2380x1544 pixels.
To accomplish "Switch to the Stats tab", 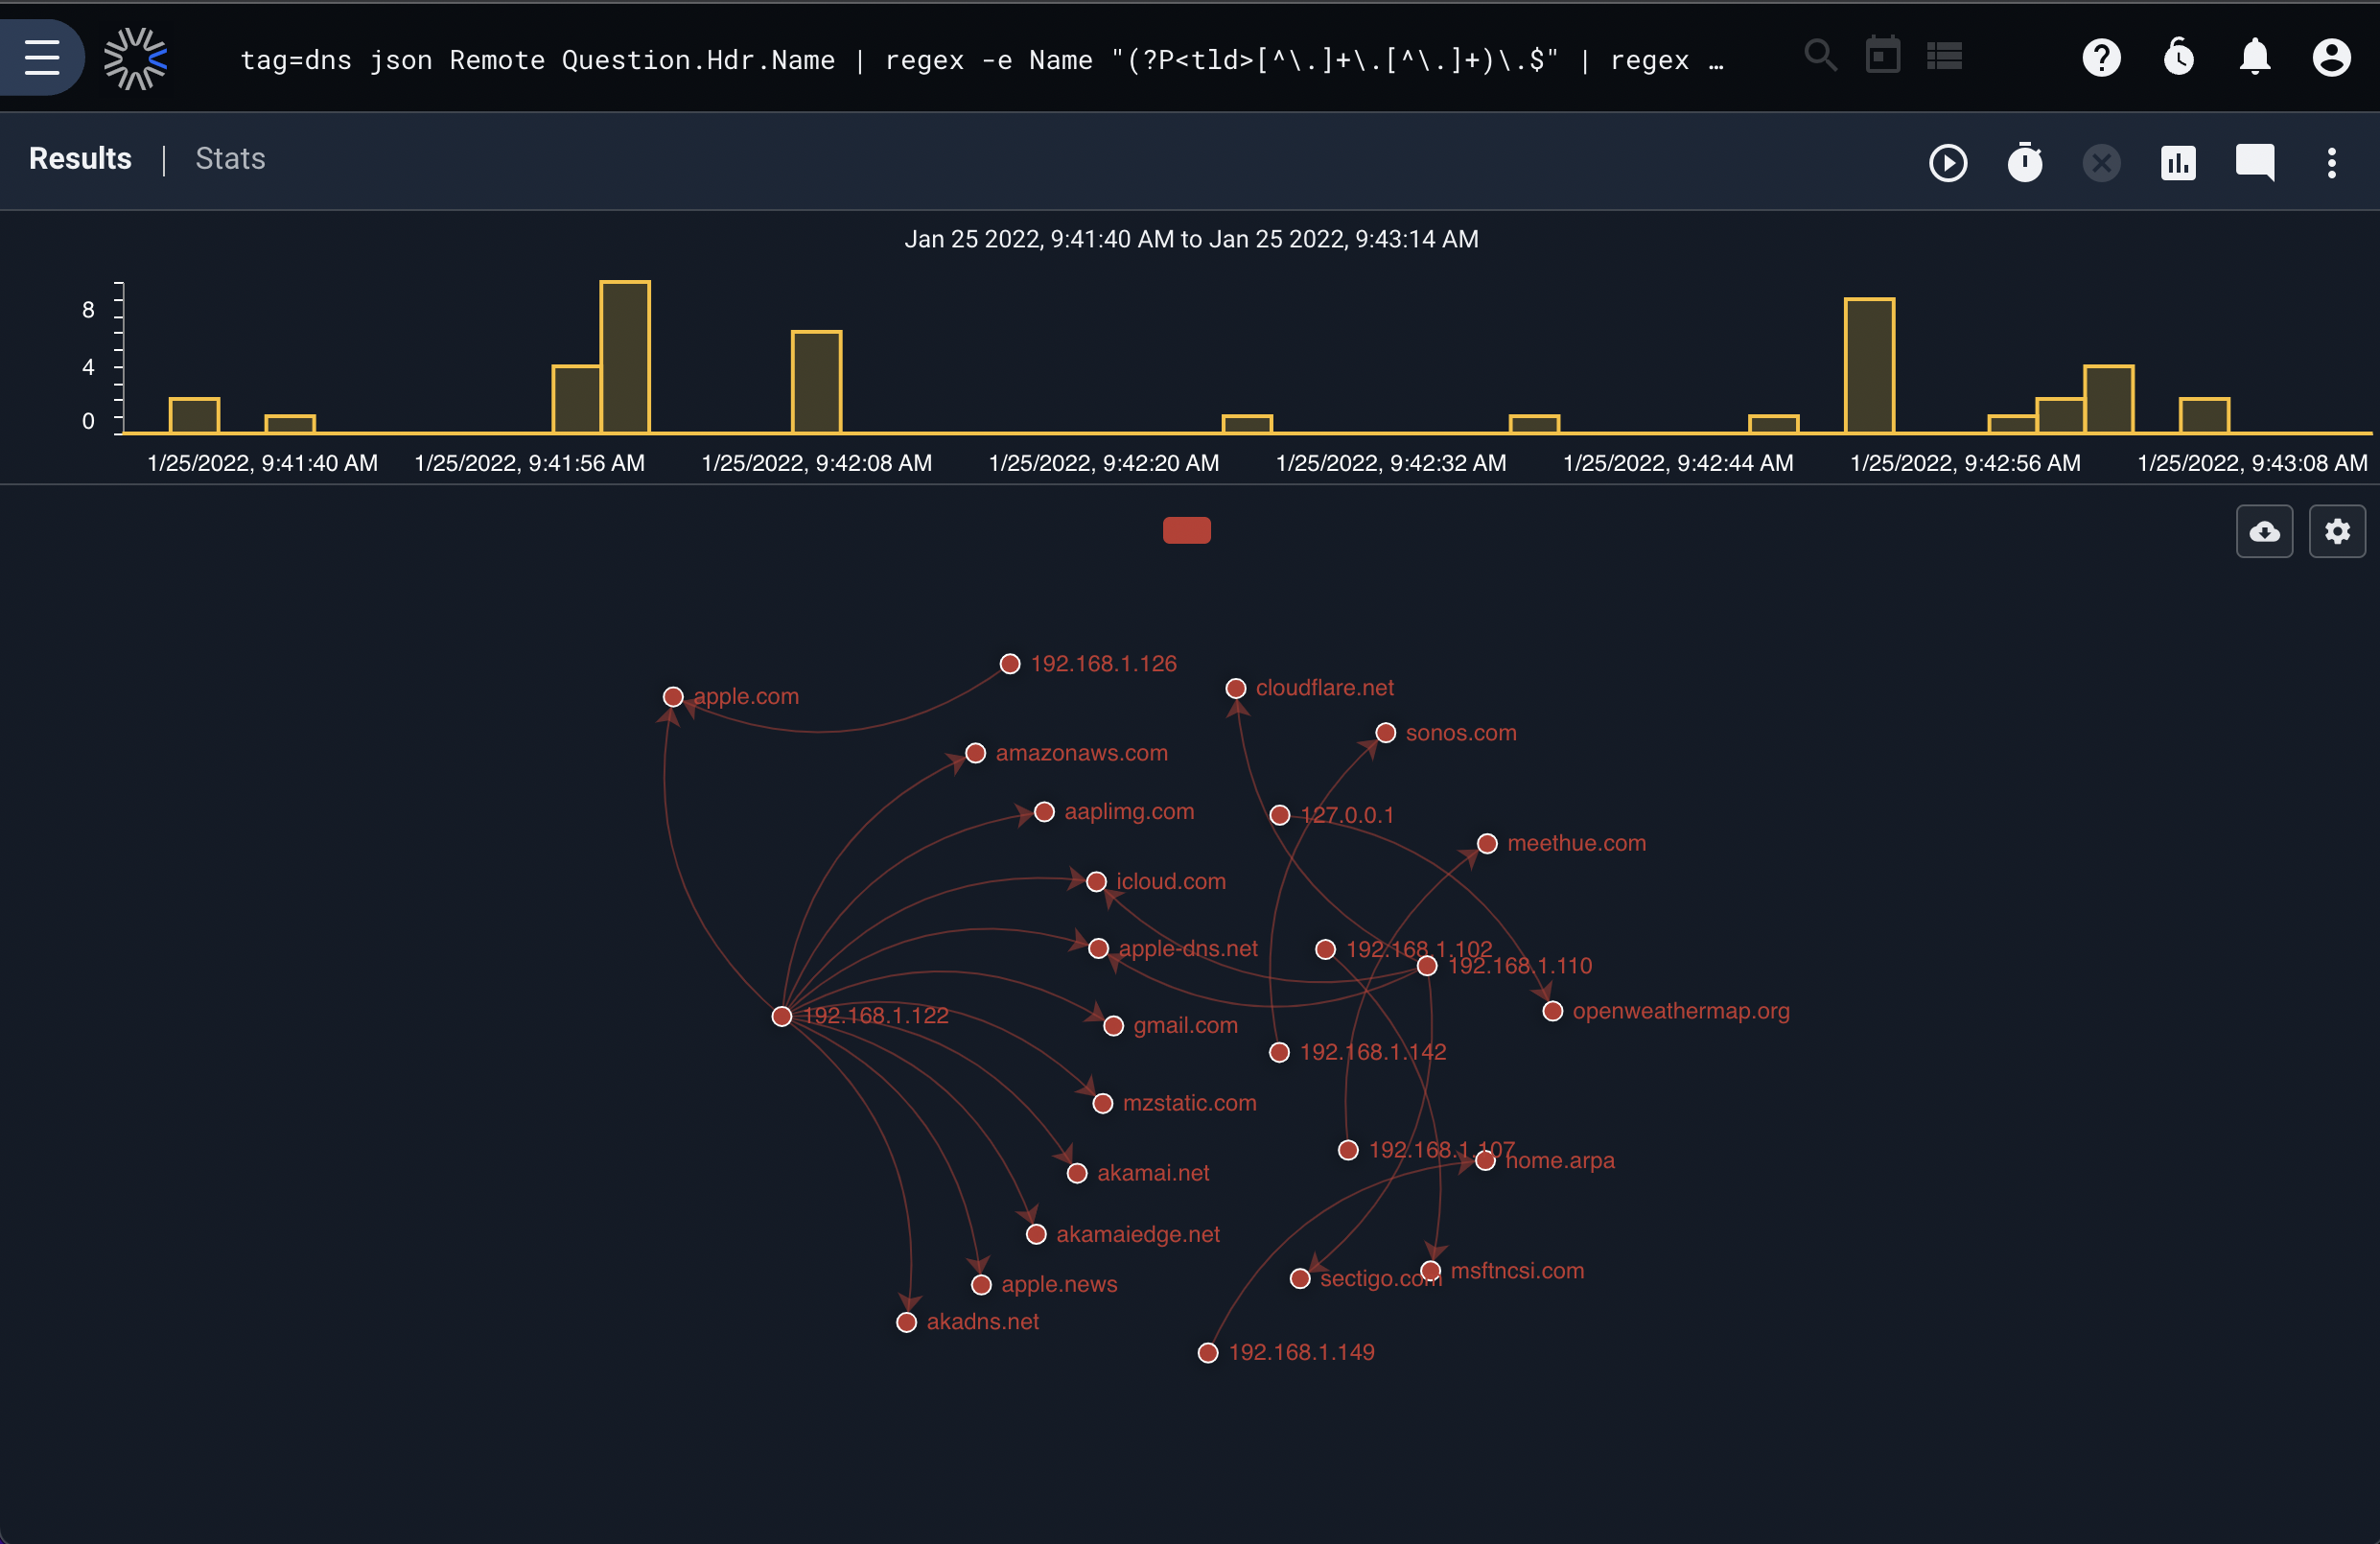I will click(x=230, y=159).
